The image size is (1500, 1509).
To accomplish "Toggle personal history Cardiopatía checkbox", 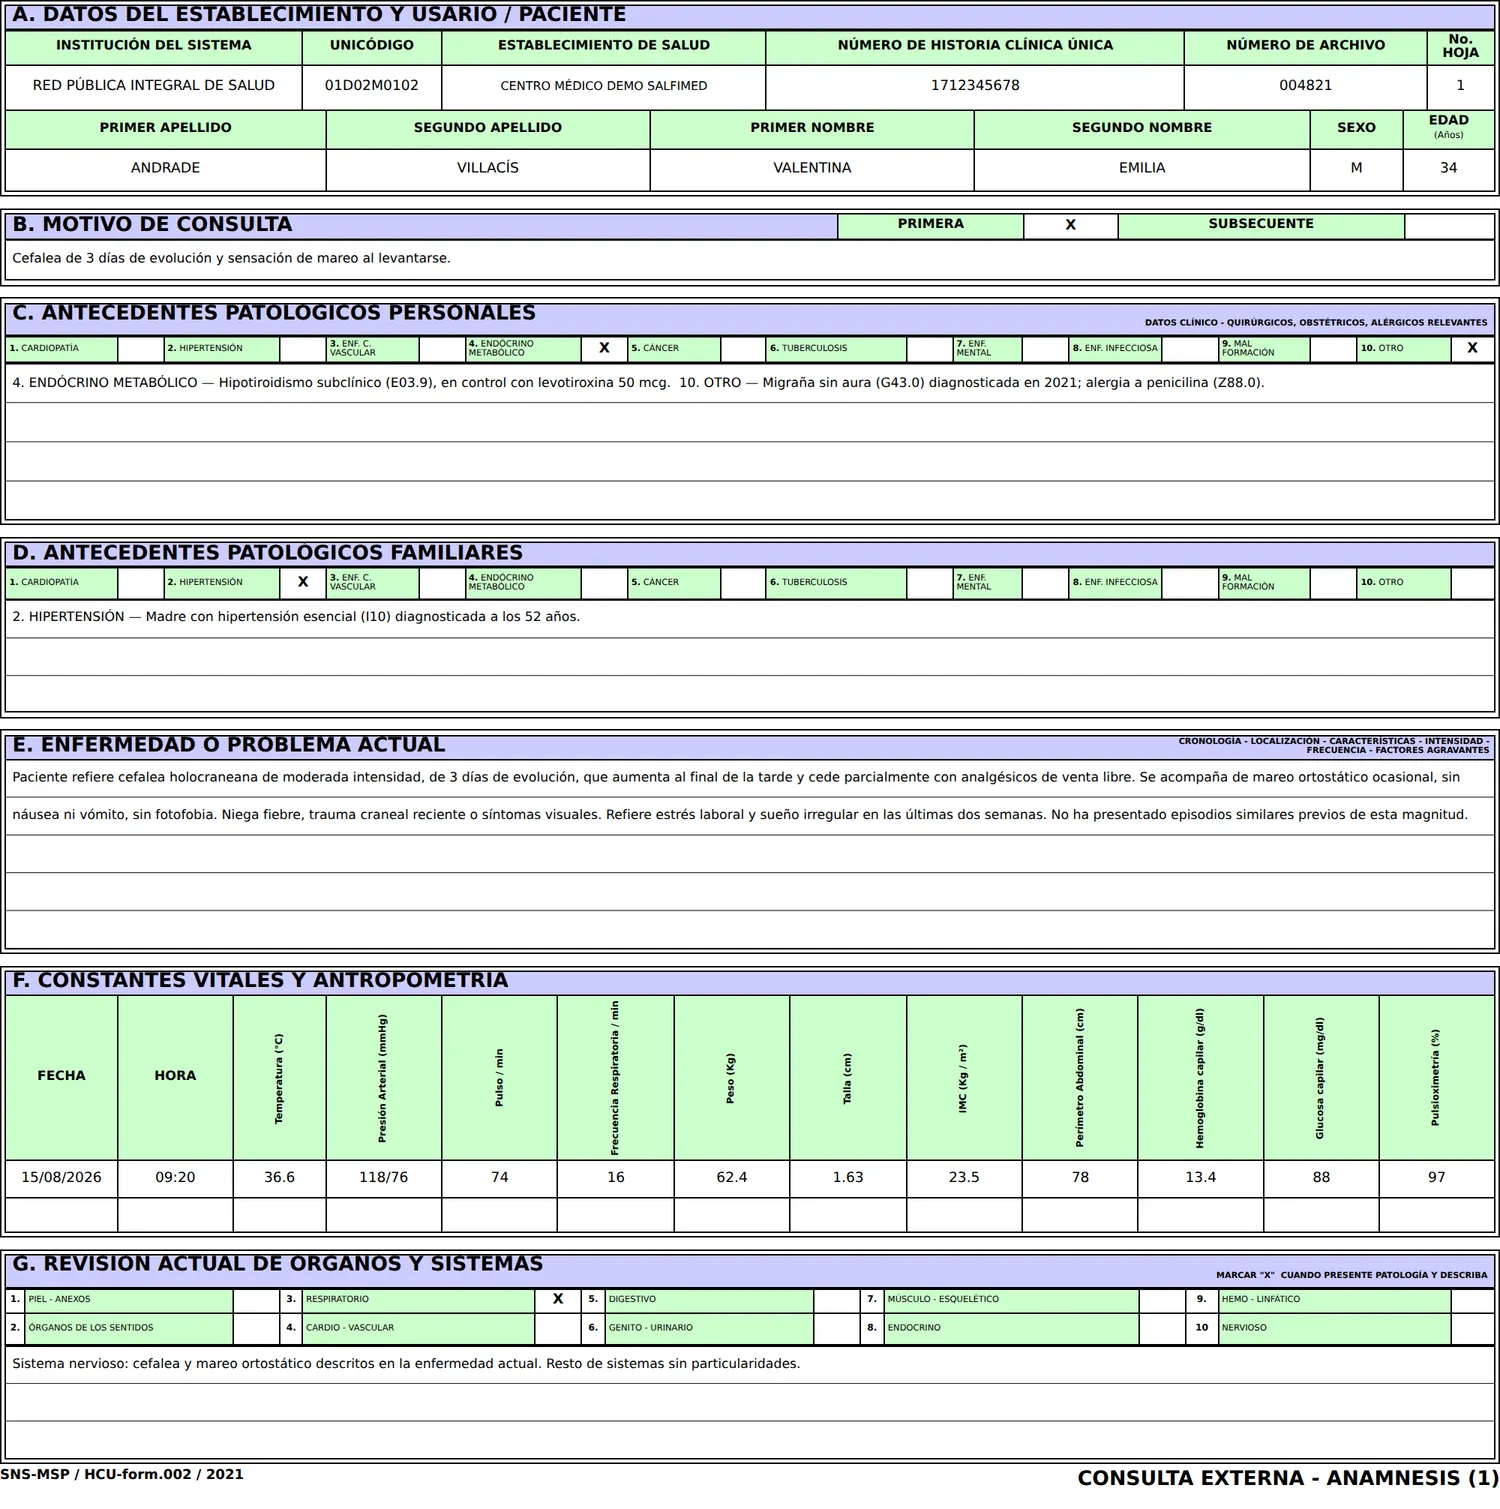I will click(140, 349).
